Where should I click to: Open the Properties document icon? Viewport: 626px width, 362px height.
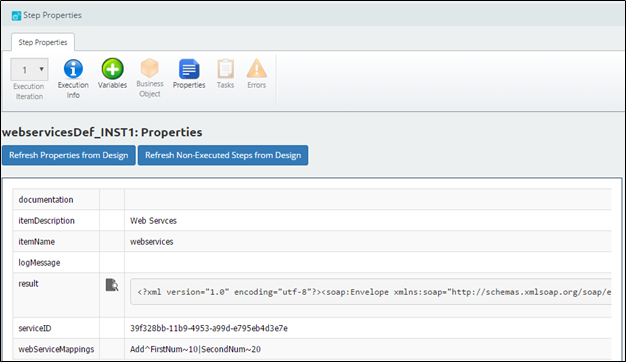point(189,69)
